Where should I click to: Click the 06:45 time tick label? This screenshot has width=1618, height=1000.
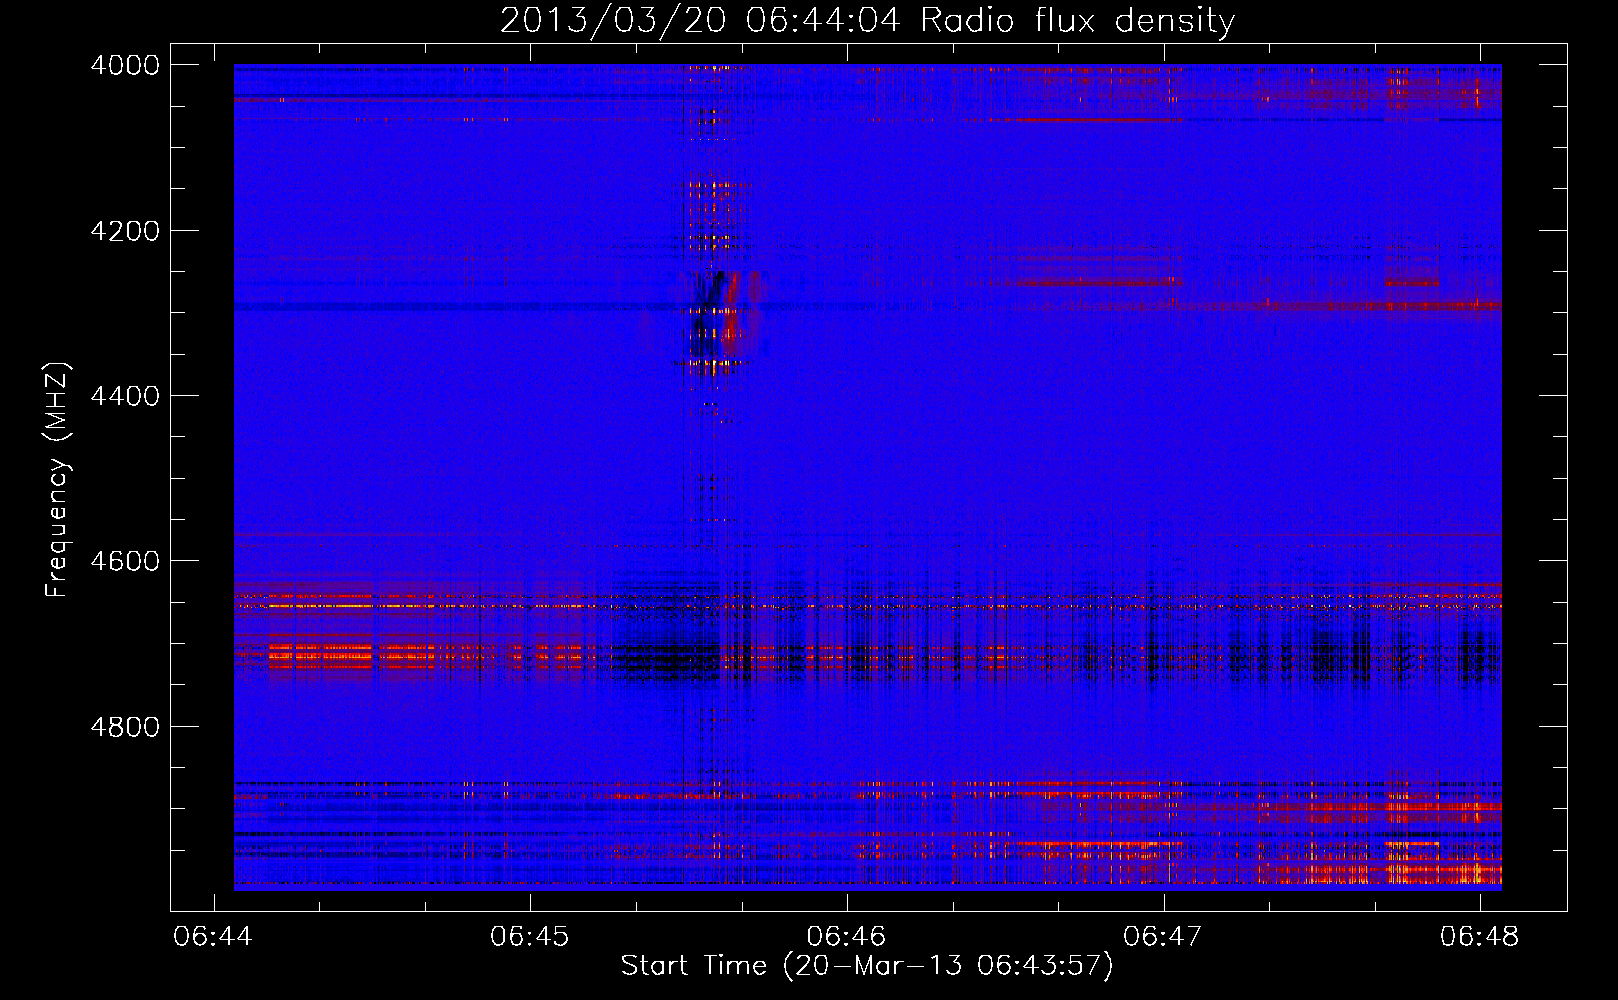530,937
